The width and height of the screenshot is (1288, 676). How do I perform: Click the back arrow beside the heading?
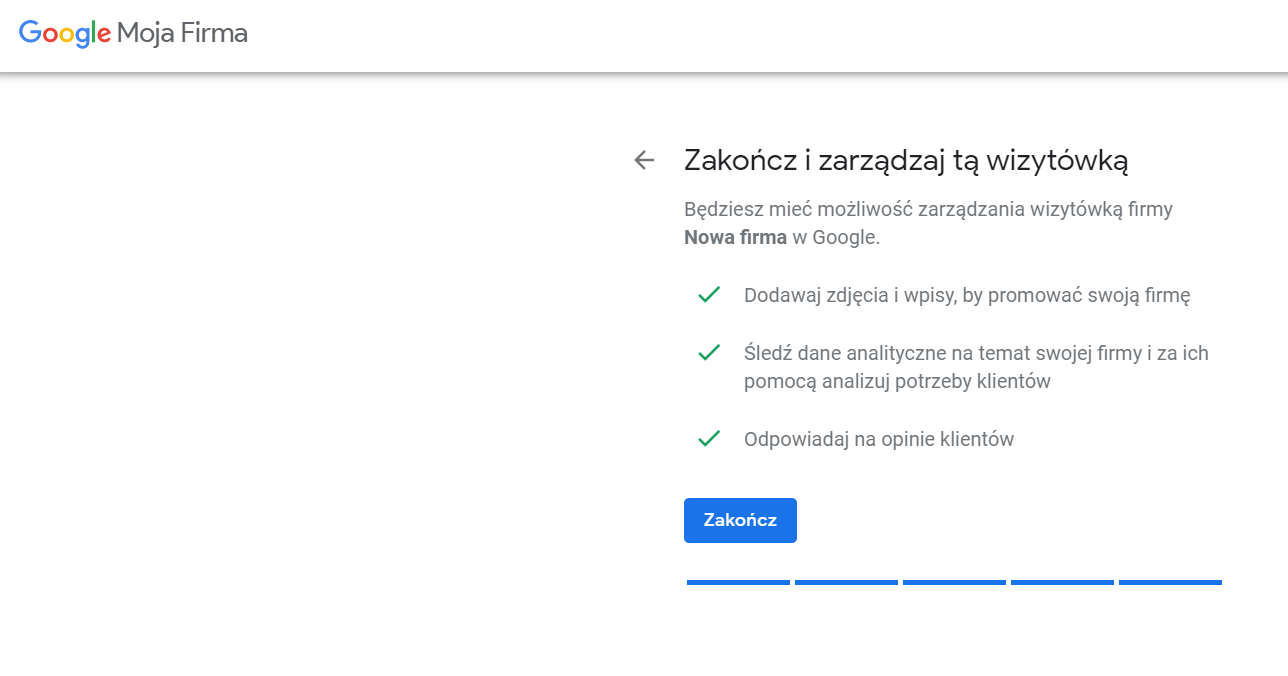[x=644, y=160]
